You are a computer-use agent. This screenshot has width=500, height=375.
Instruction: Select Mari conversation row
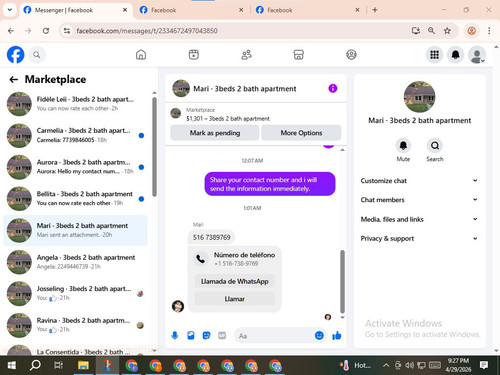(x=75, y=230)
